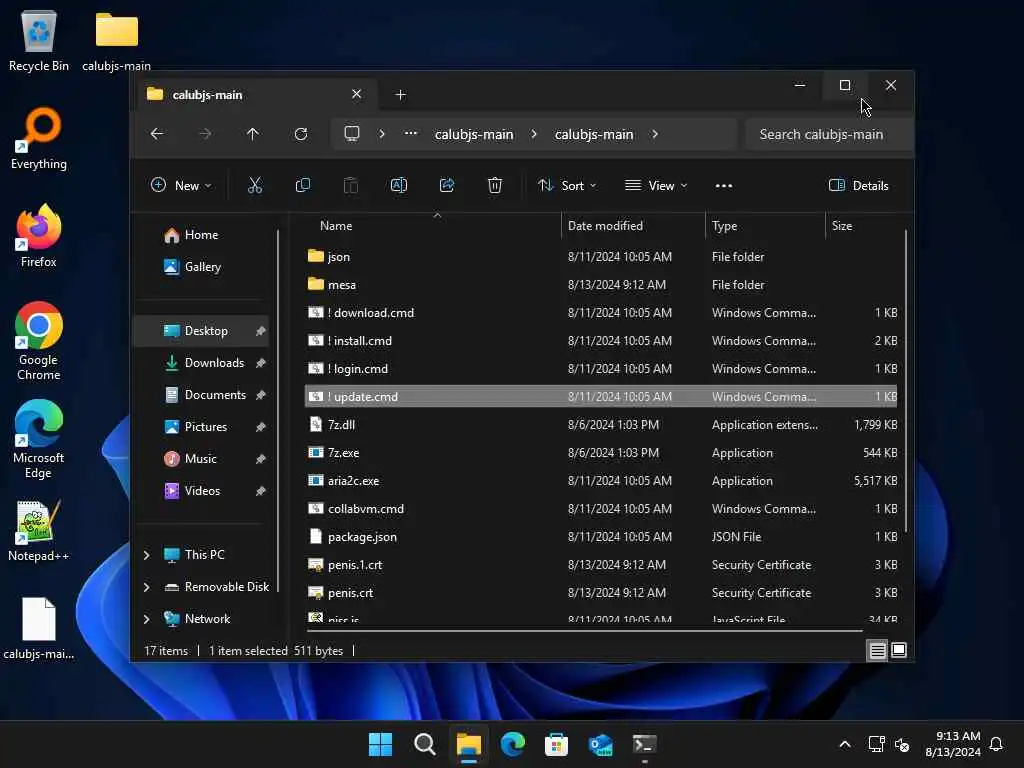Click the Edge icon in the taskbar
Viewport: 1024px width, 768px height.
click(513, 744)
